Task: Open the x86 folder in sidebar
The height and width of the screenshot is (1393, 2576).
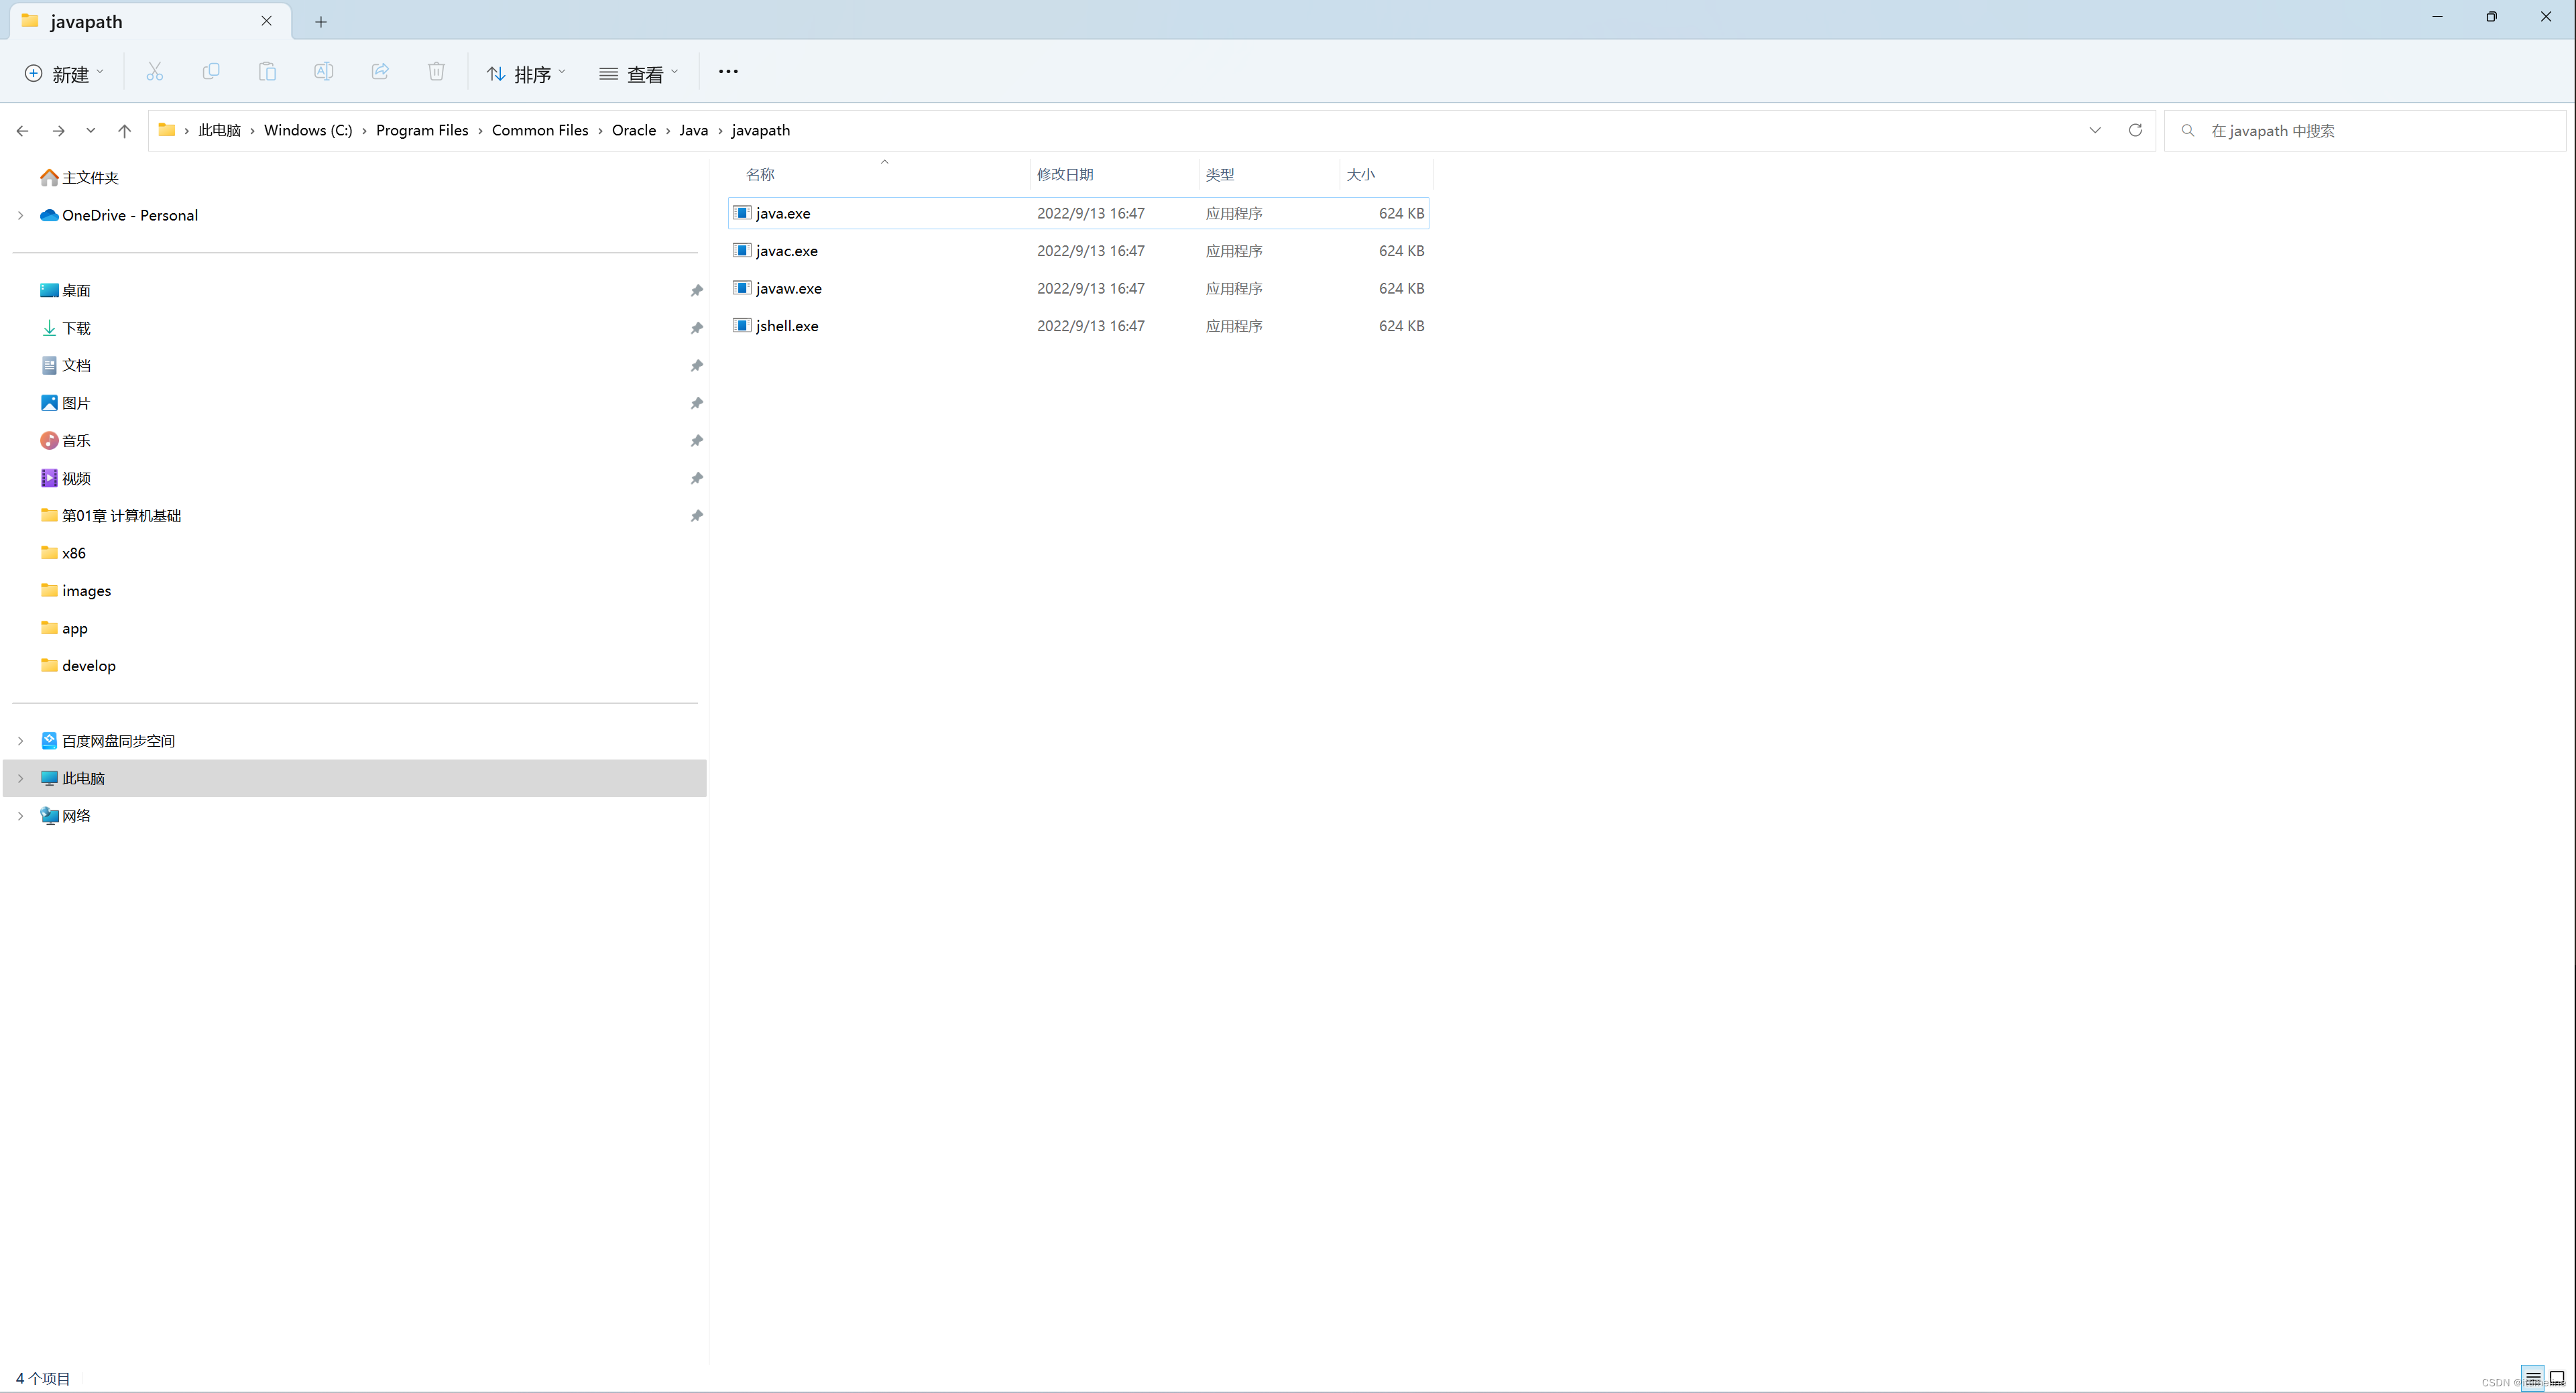Action: point(73,553)
